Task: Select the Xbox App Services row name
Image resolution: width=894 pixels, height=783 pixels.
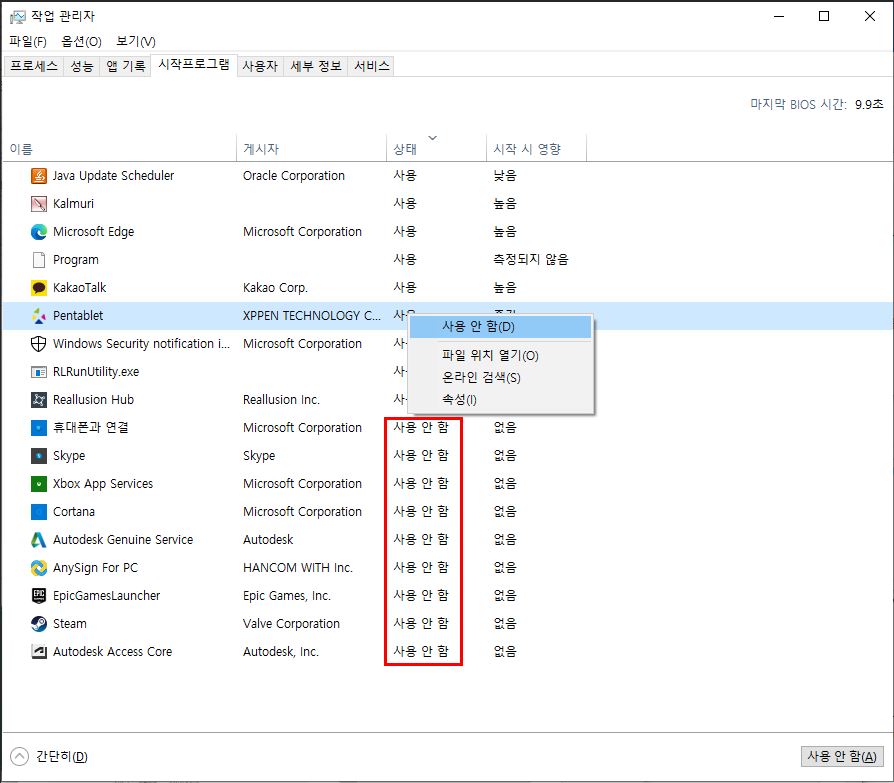Action: coord(103,484)
